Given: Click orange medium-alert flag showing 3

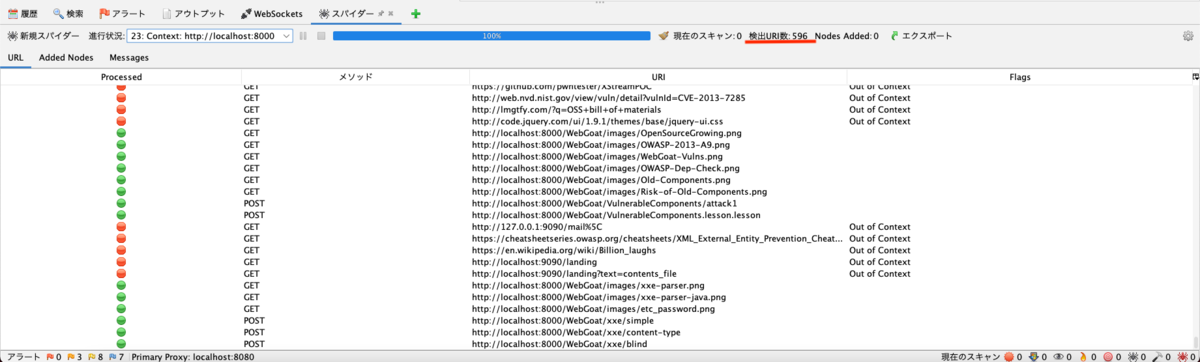Looking at the screenshot, I should 71,356.
